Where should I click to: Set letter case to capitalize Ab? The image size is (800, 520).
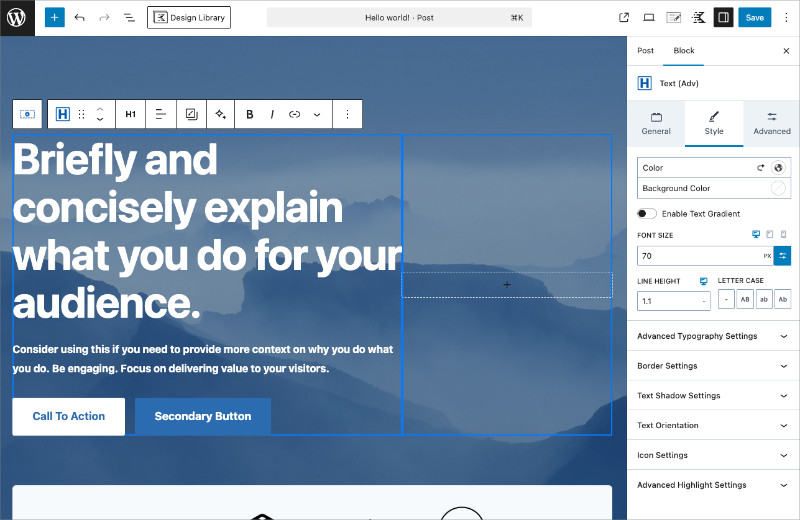click(x=783, y=299)
